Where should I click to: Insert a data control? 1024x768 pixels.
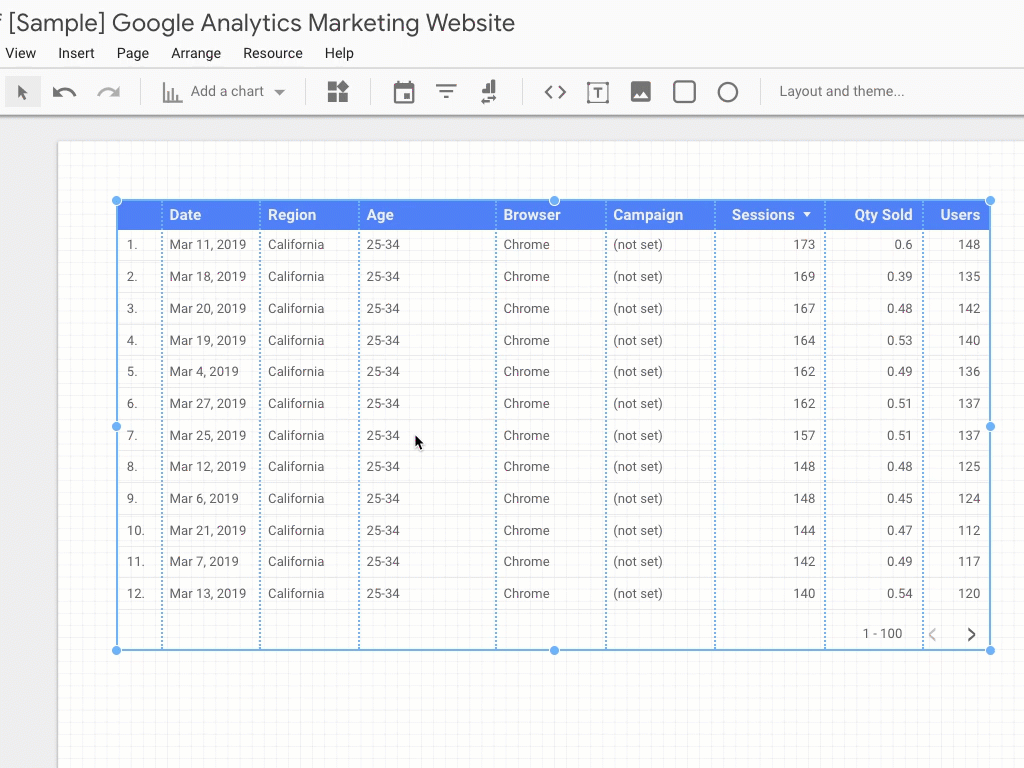(x=489, y=92)
